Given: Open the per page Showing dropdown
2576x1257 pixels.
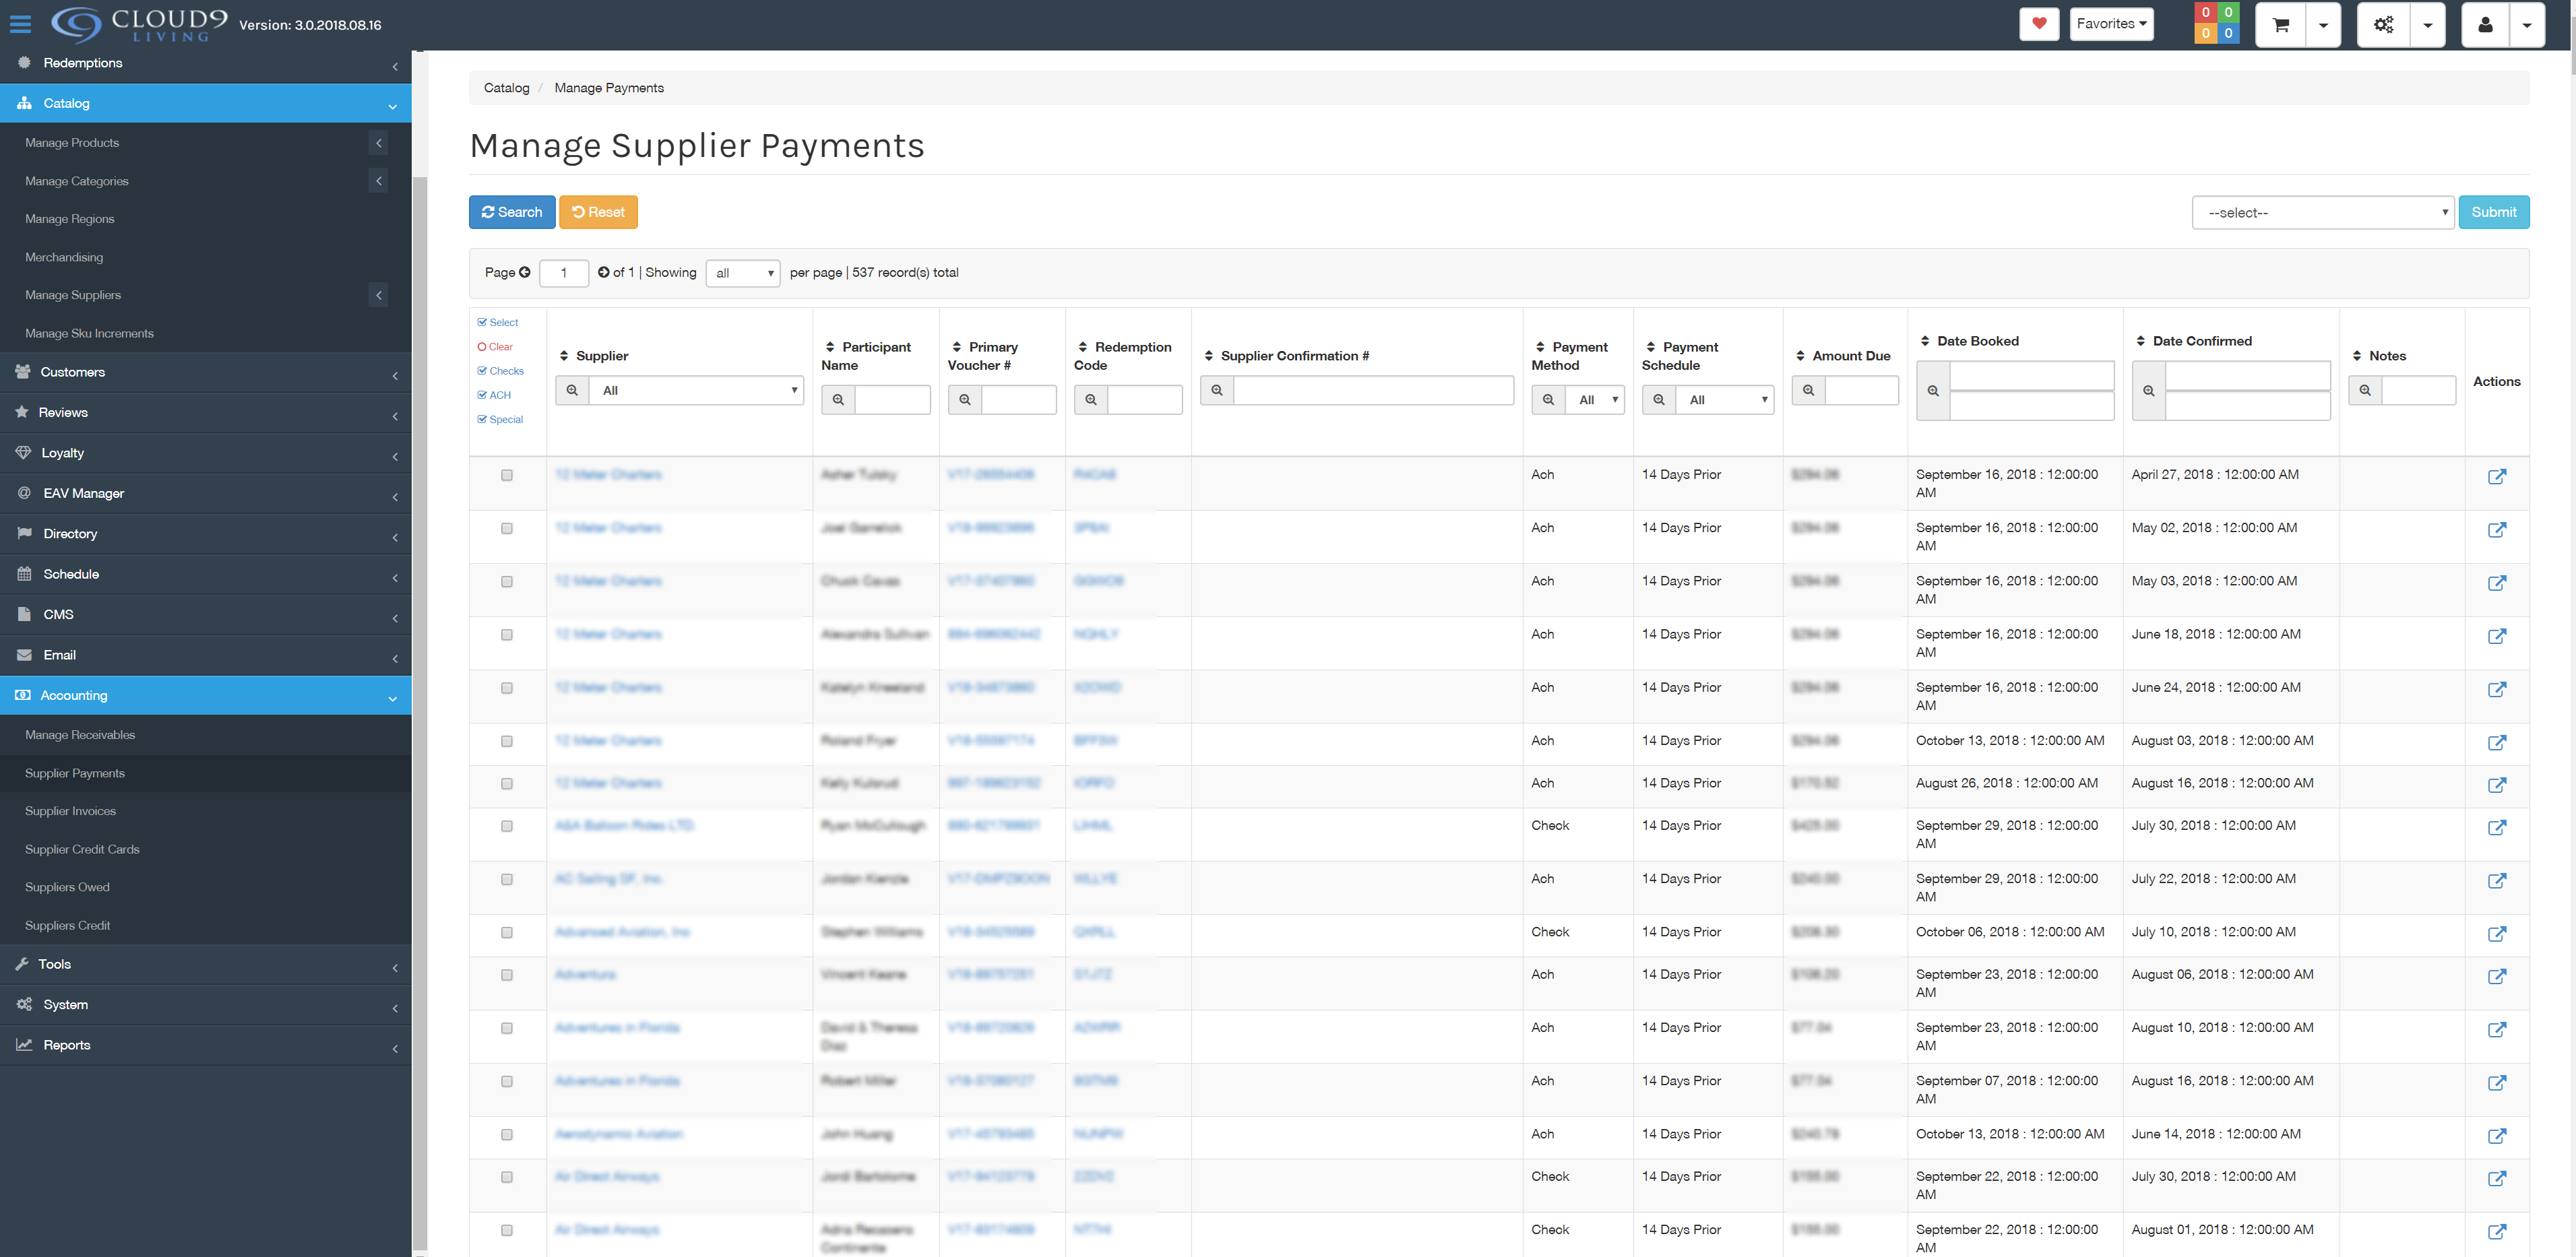Looking at the screenshot, I should 743,273.
